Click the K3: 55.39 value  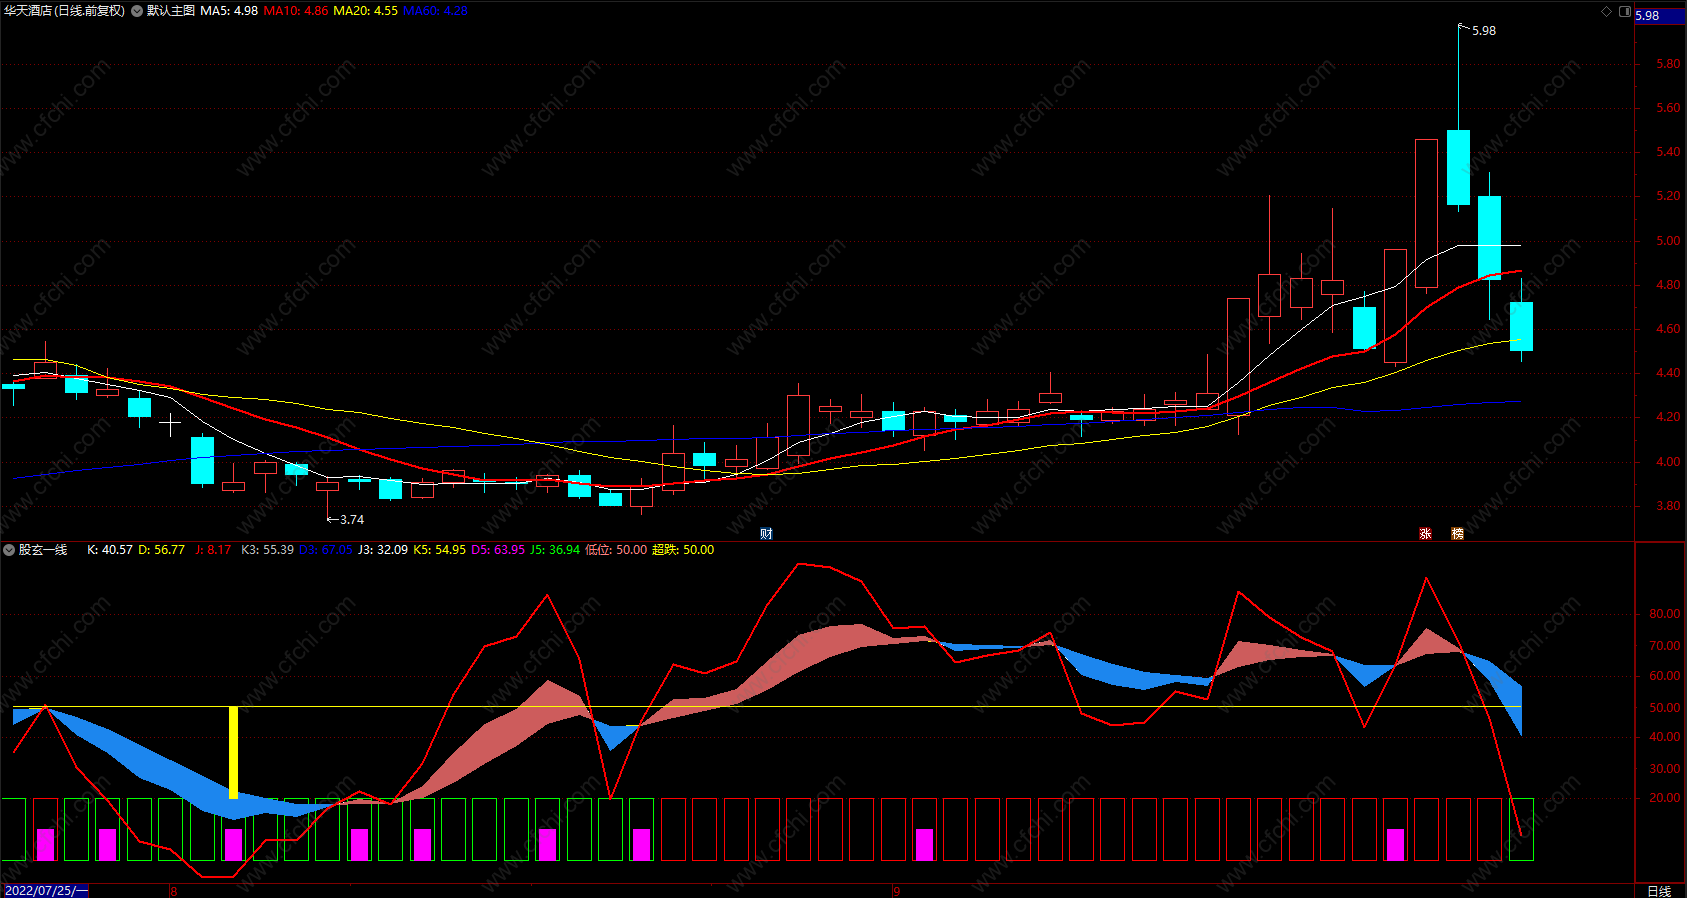click(268, 550)
